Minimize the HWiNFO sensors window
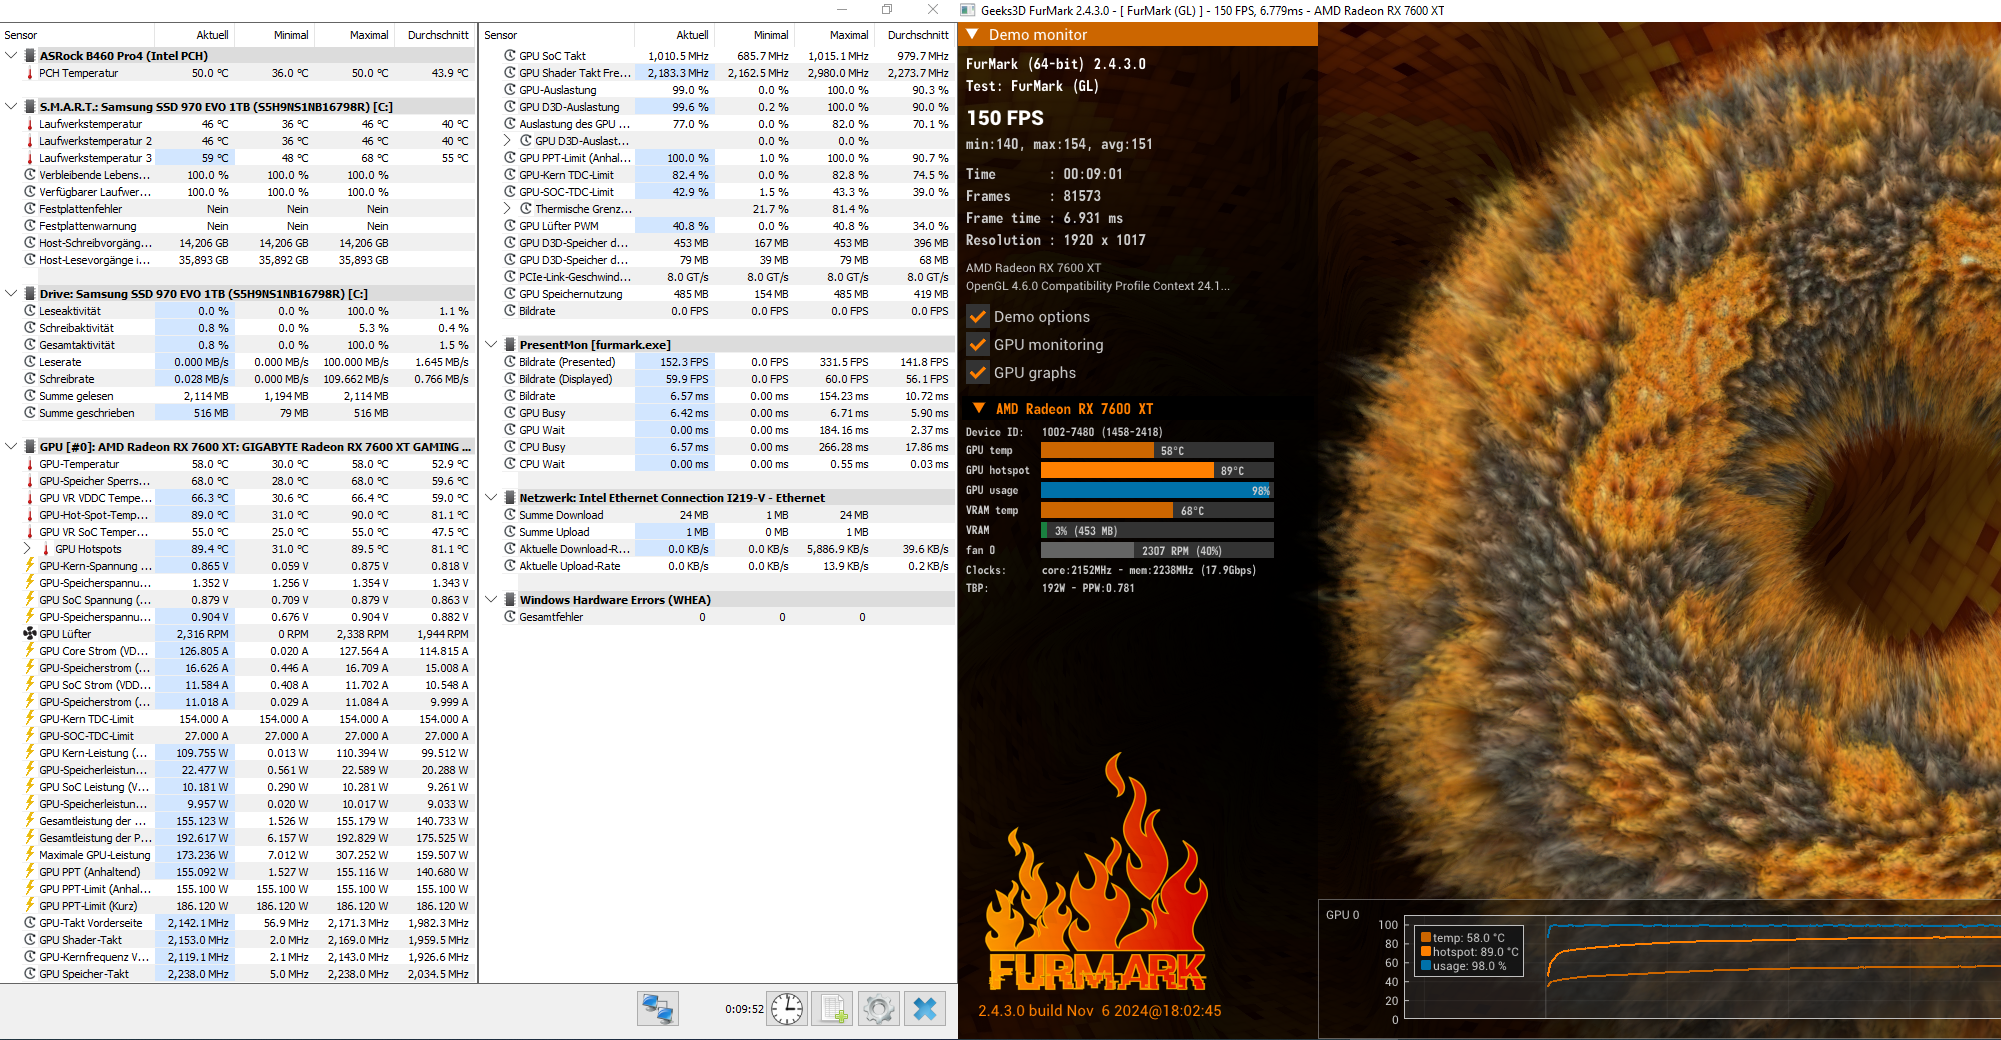Viewport: 2001px width, 1040px height. pyautogui.click(x=841, y=9)
